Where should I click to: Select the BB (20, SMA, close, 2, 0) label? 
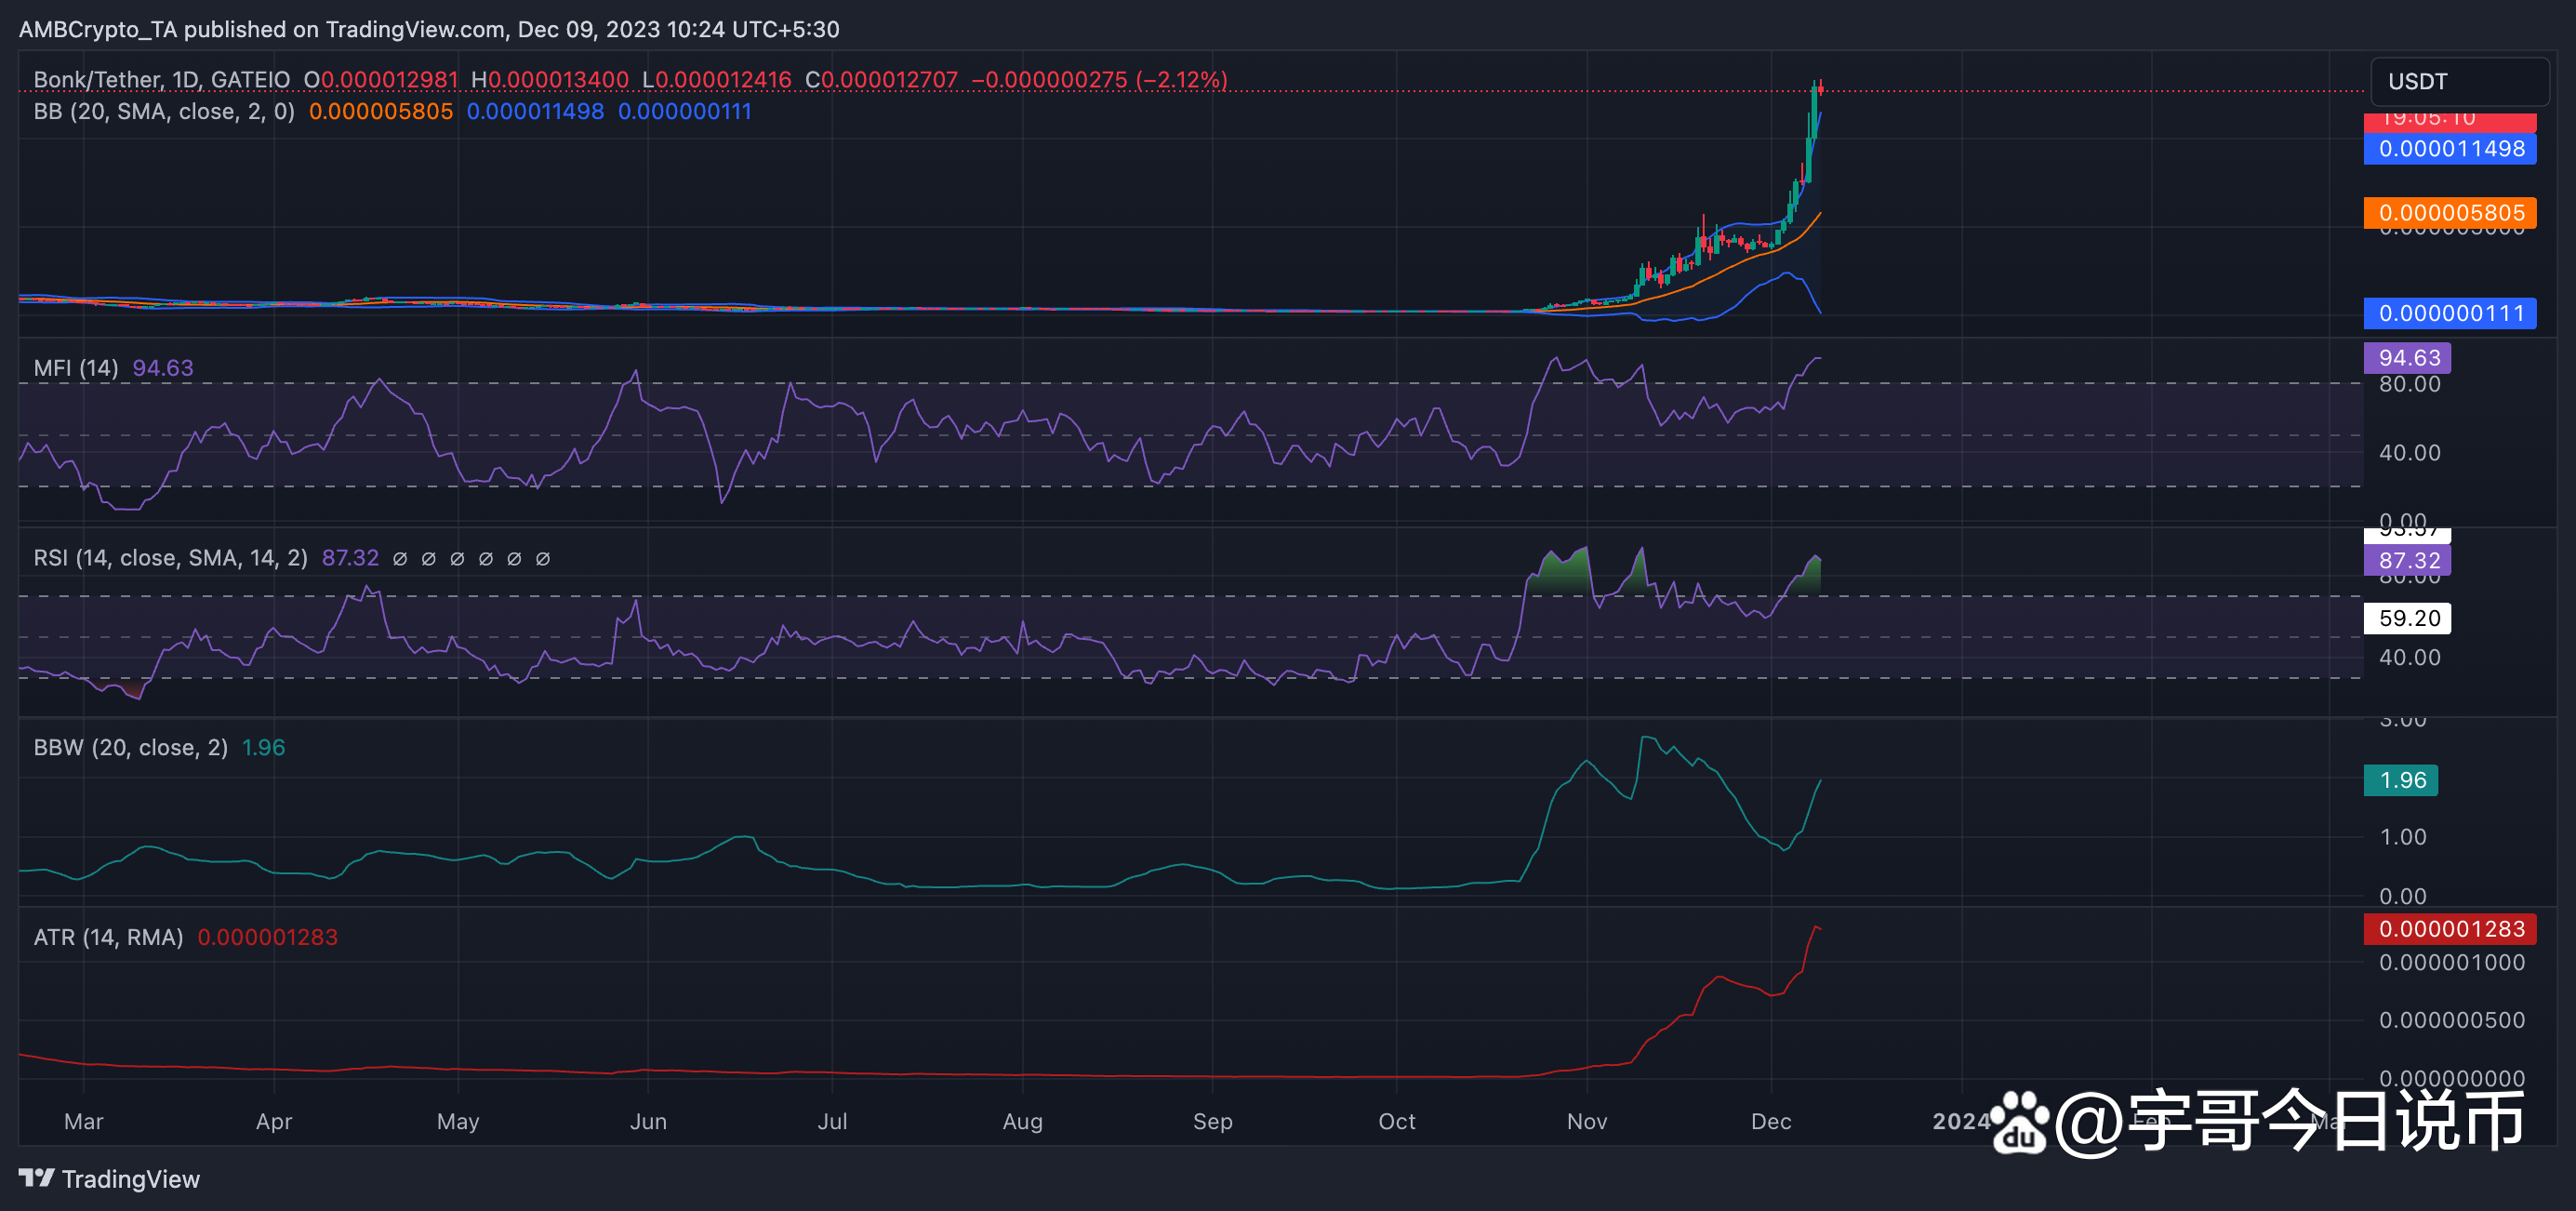pyautogui.click(x=164, y=111)
